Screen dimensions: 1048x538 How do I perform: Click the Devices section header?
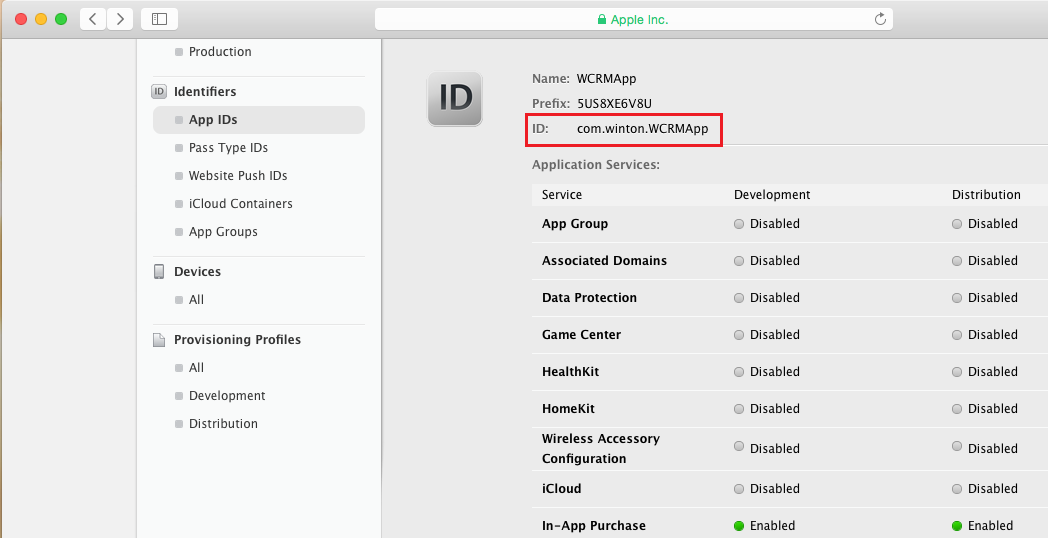coord(197,271)
